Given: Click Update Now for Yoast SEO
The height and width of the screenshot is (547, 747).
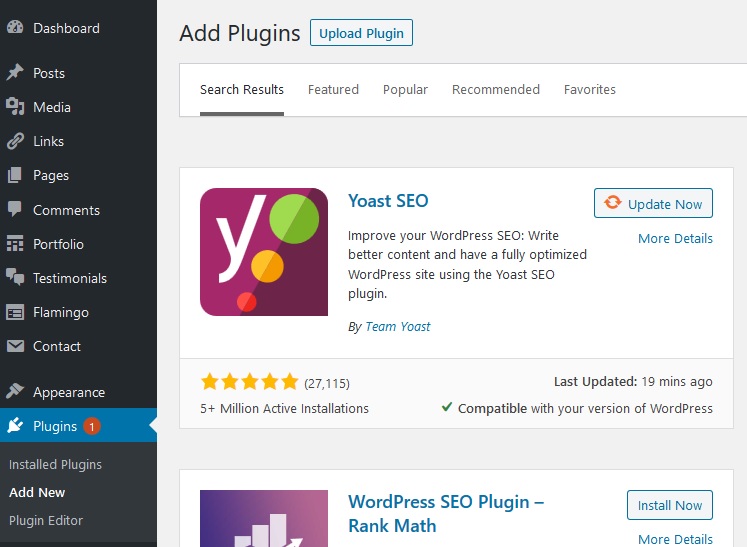Looking at the screenshot, I should 653,203.
